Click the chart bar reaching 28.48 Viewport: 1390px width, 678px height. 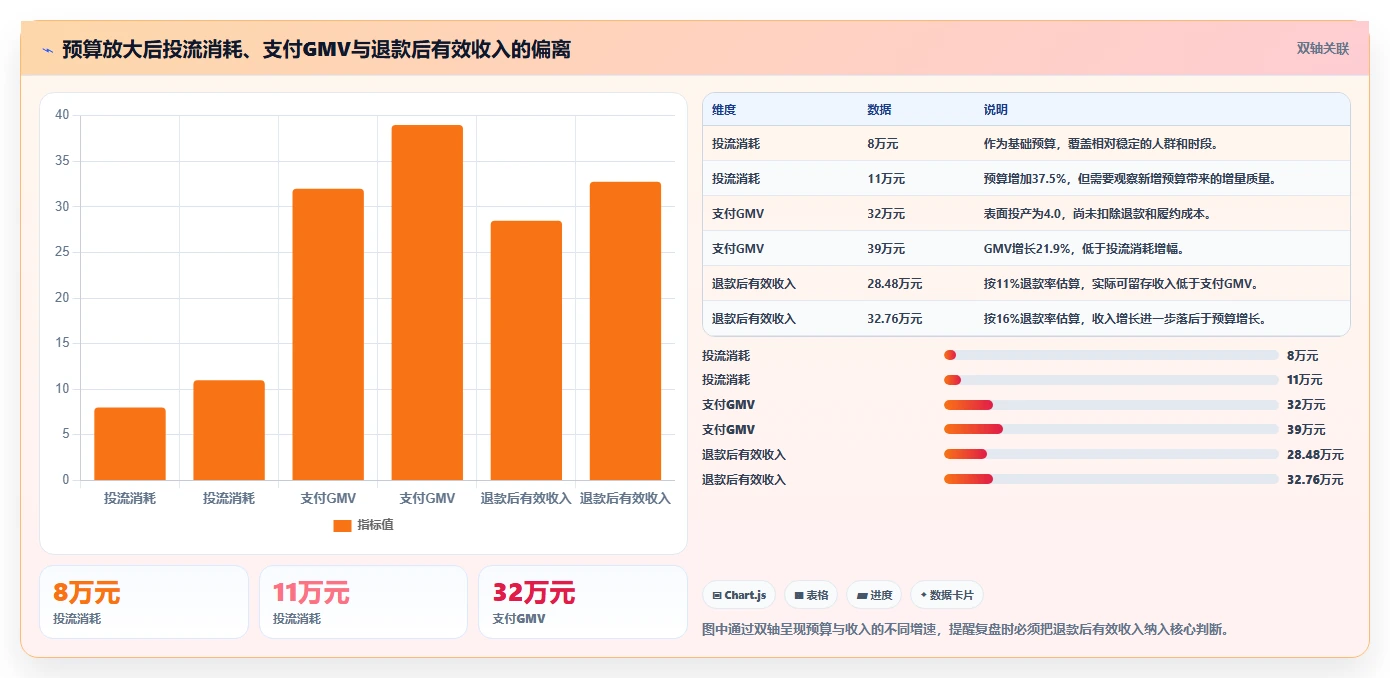coord(526,350)
